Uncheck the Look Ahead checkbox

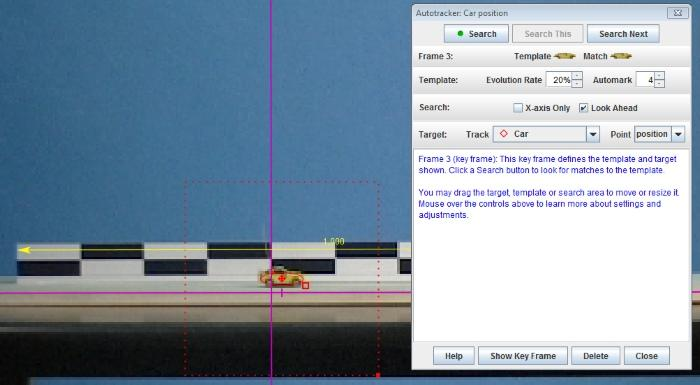coord(583,108)
